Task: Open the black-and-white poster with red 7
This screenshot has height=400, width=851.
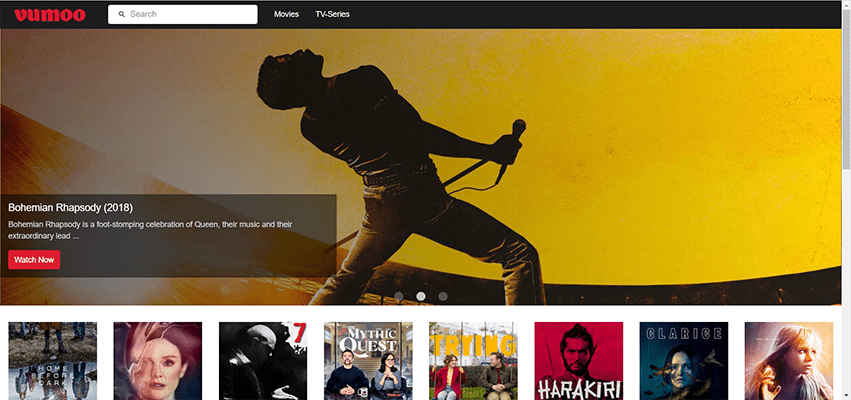Action: point(263,361)
